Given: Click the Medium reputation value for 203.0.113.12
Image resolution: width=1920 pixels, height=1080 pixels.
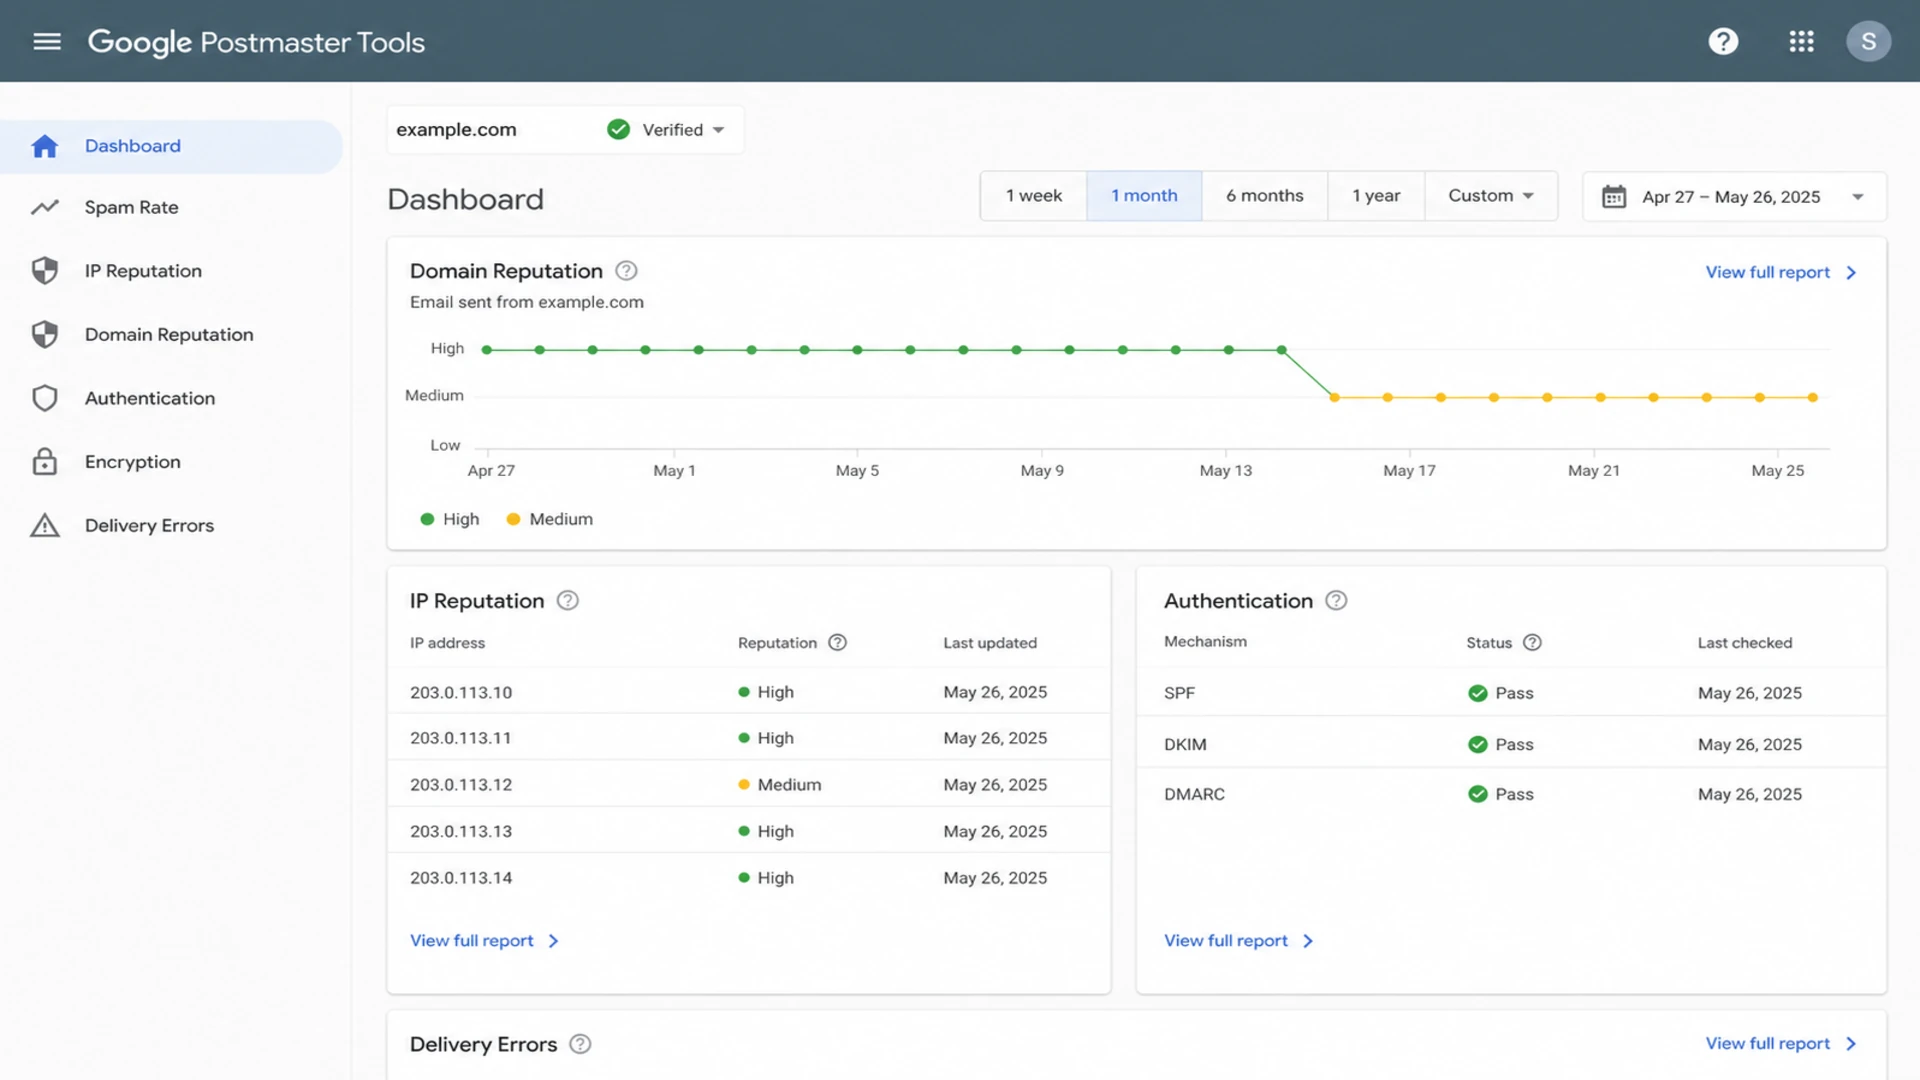Looking at the screenshot, I should pos(780,785).
